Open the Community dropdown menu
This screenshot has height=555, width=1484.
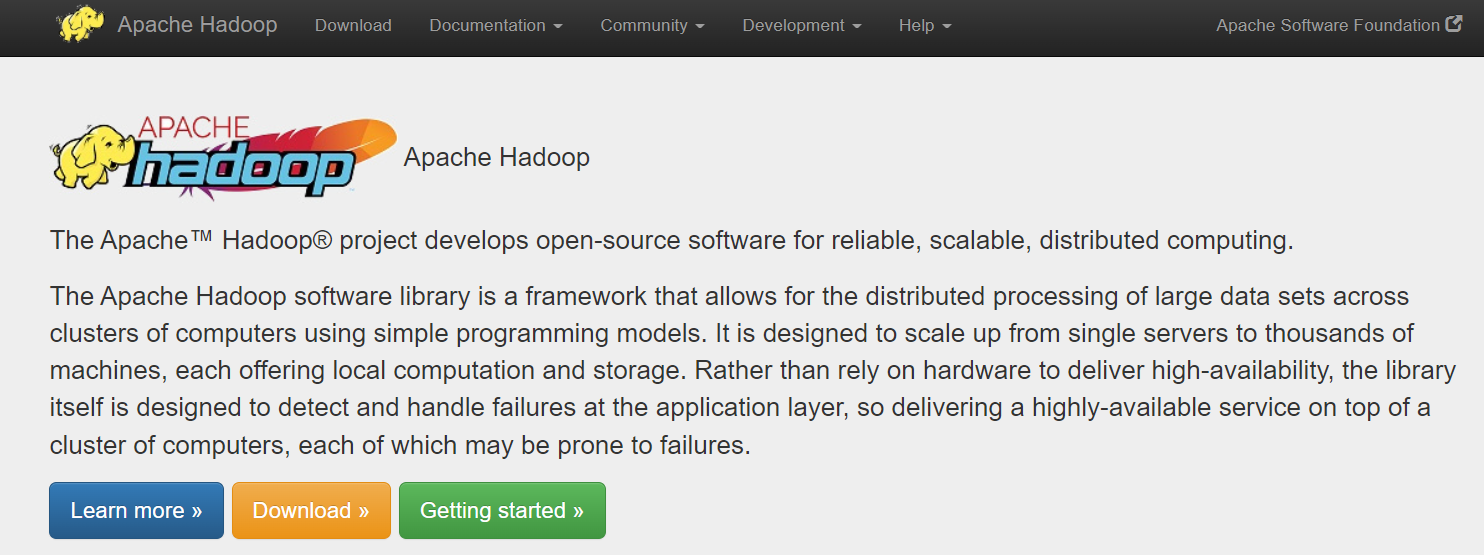click(x=652, y=25)
